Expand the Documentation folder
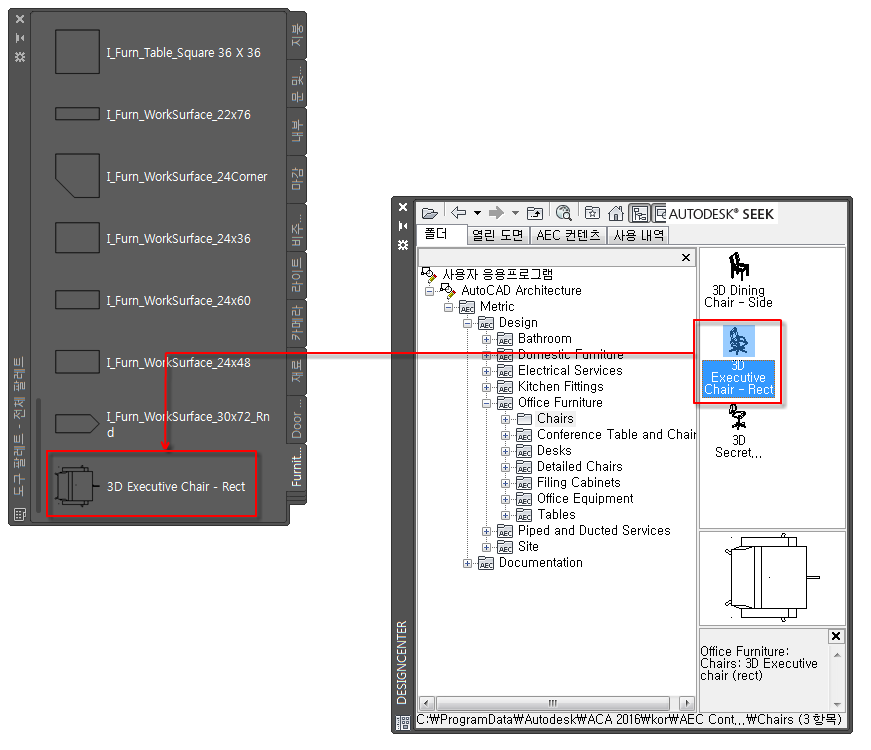Image resolution: width=871 pixels, height=750 pixels. pos(467,563)
